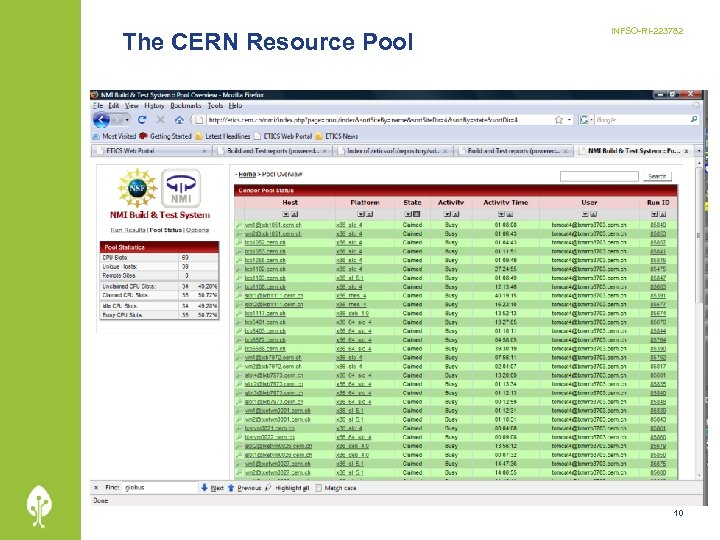Sort Platform column descending arrow

[x=360, y=214]
